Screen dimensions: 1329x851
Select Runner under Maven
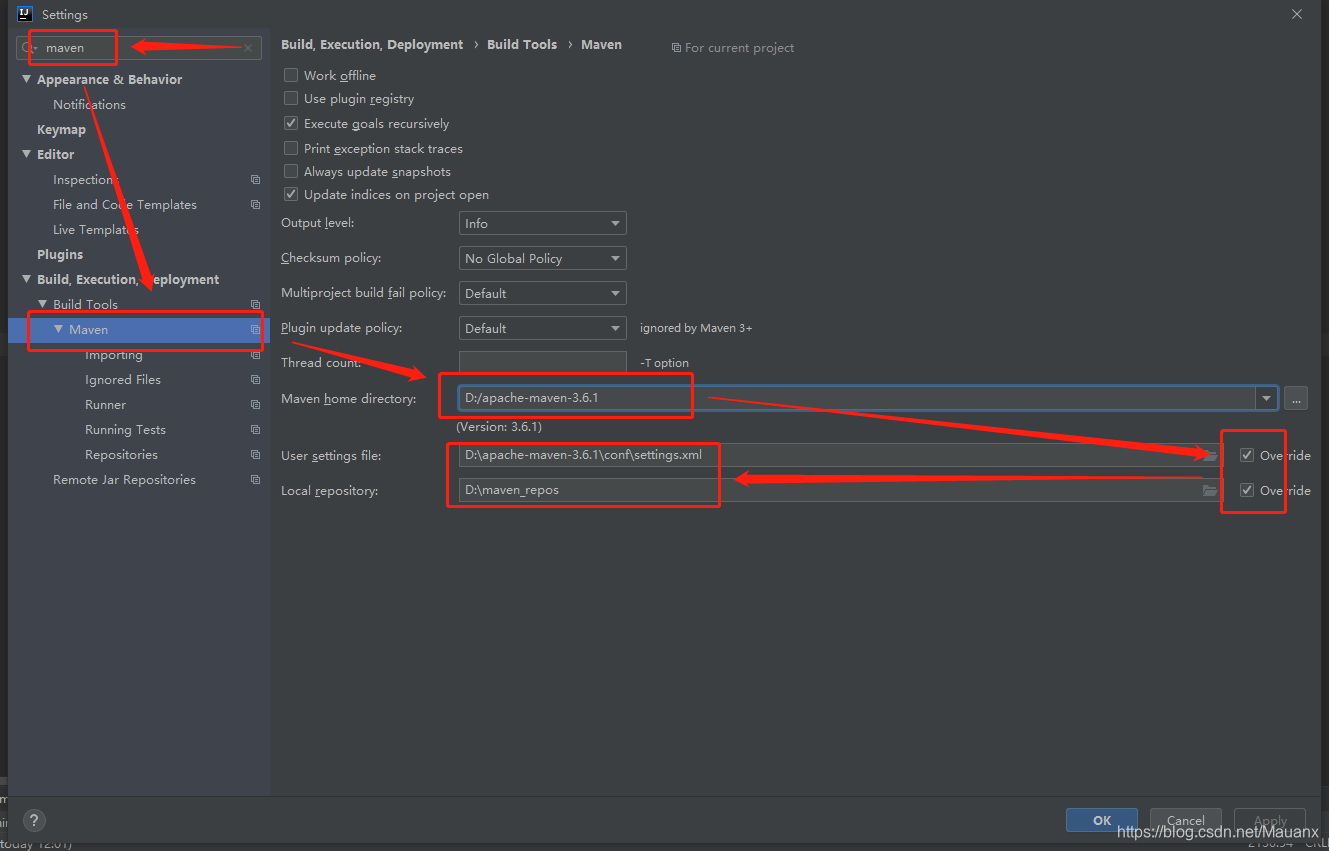coord(105,404)
